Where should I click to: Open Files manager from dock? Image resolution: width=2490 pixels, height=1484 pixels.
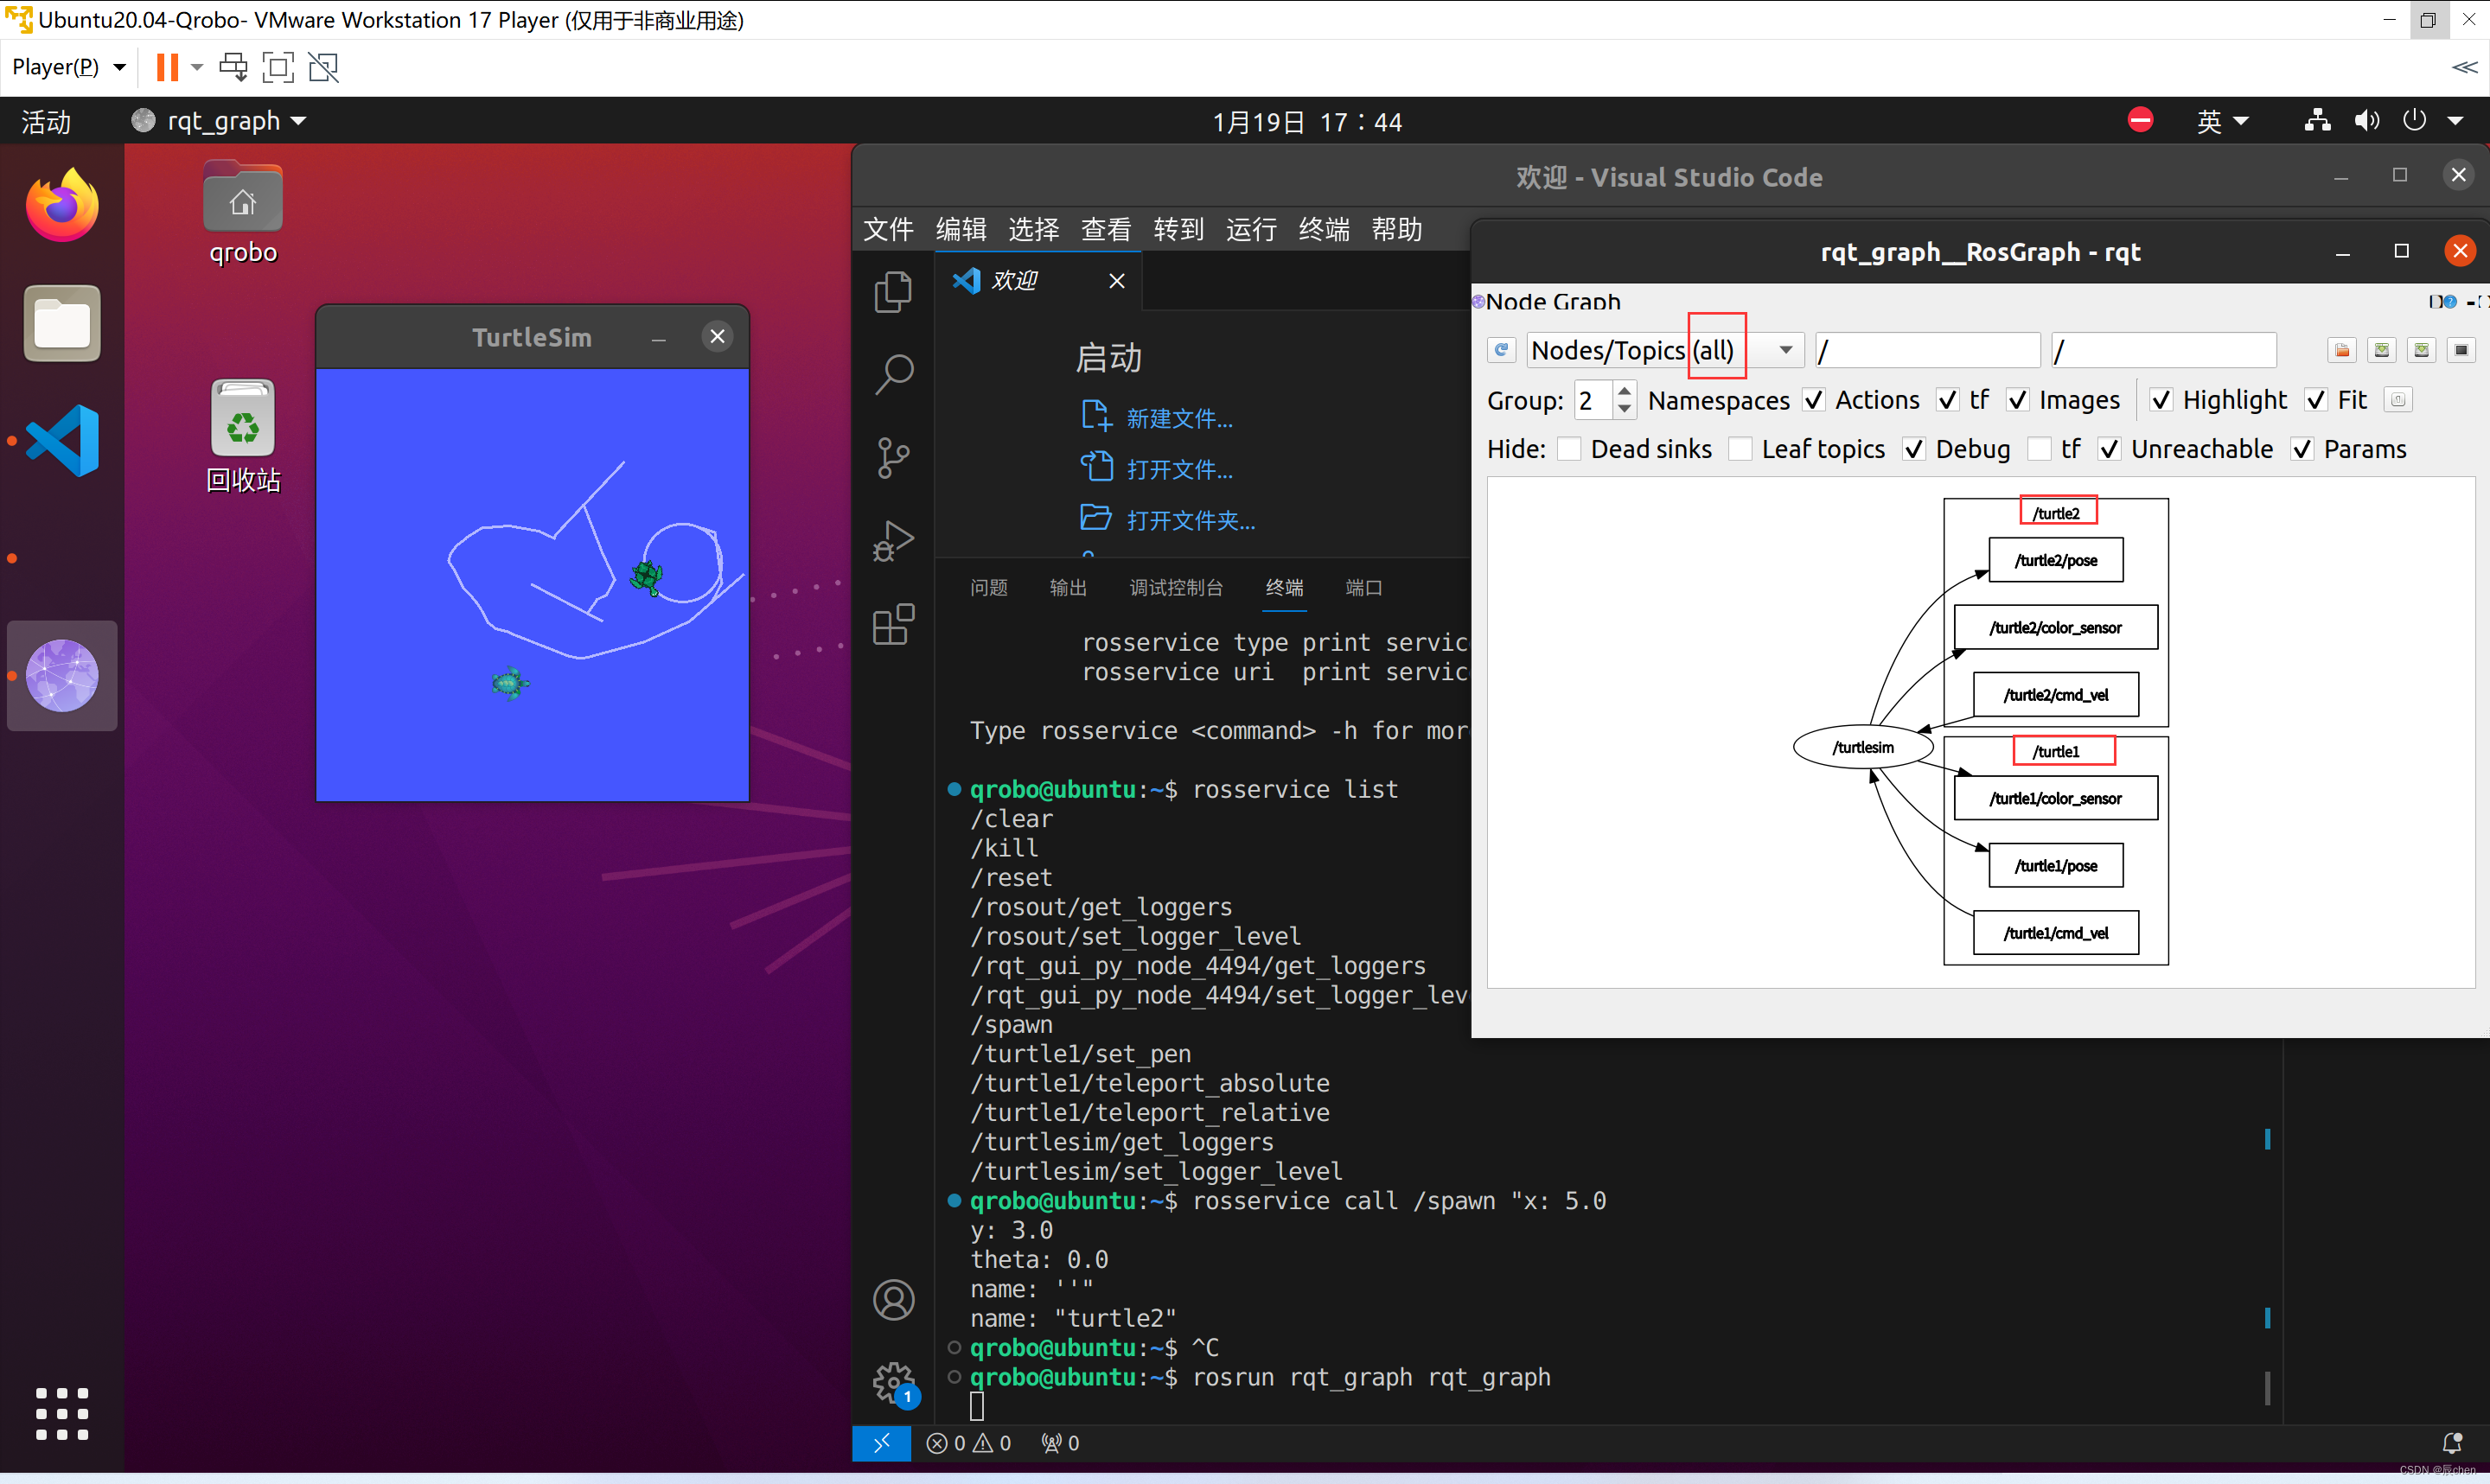click(x=62, y=323)
